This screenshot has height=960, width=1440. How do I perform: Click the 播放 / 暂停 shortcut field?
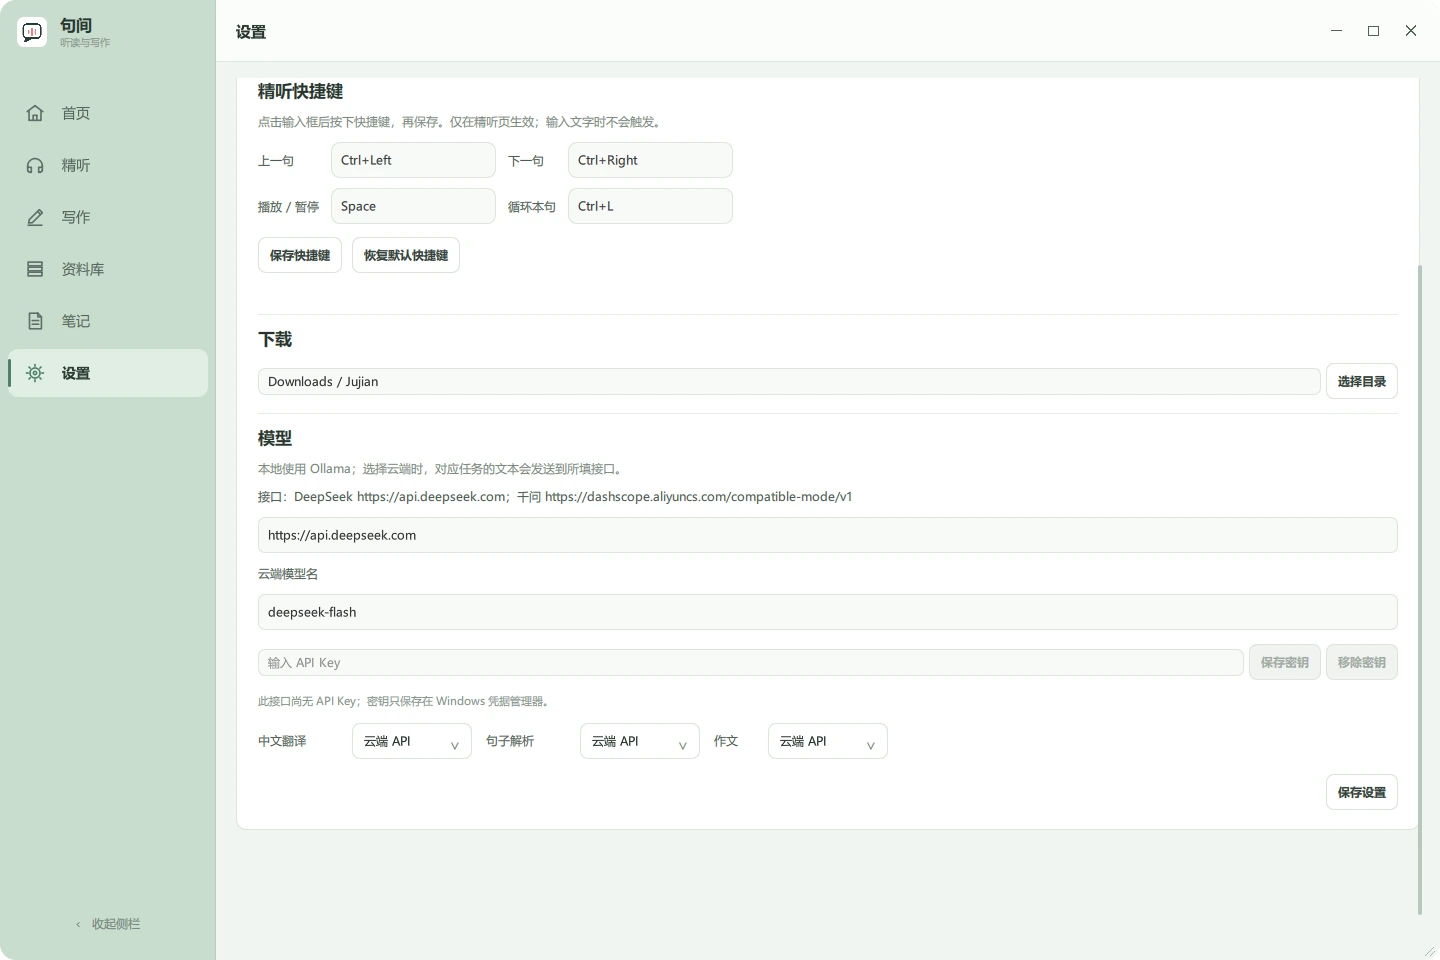[x=413, y=206]
